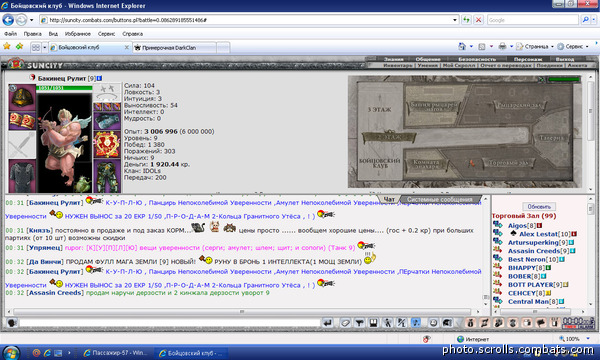This screenshot has width=600, height=360.
Task: Click the third pink toolbar icon
Action: (499, 323)
